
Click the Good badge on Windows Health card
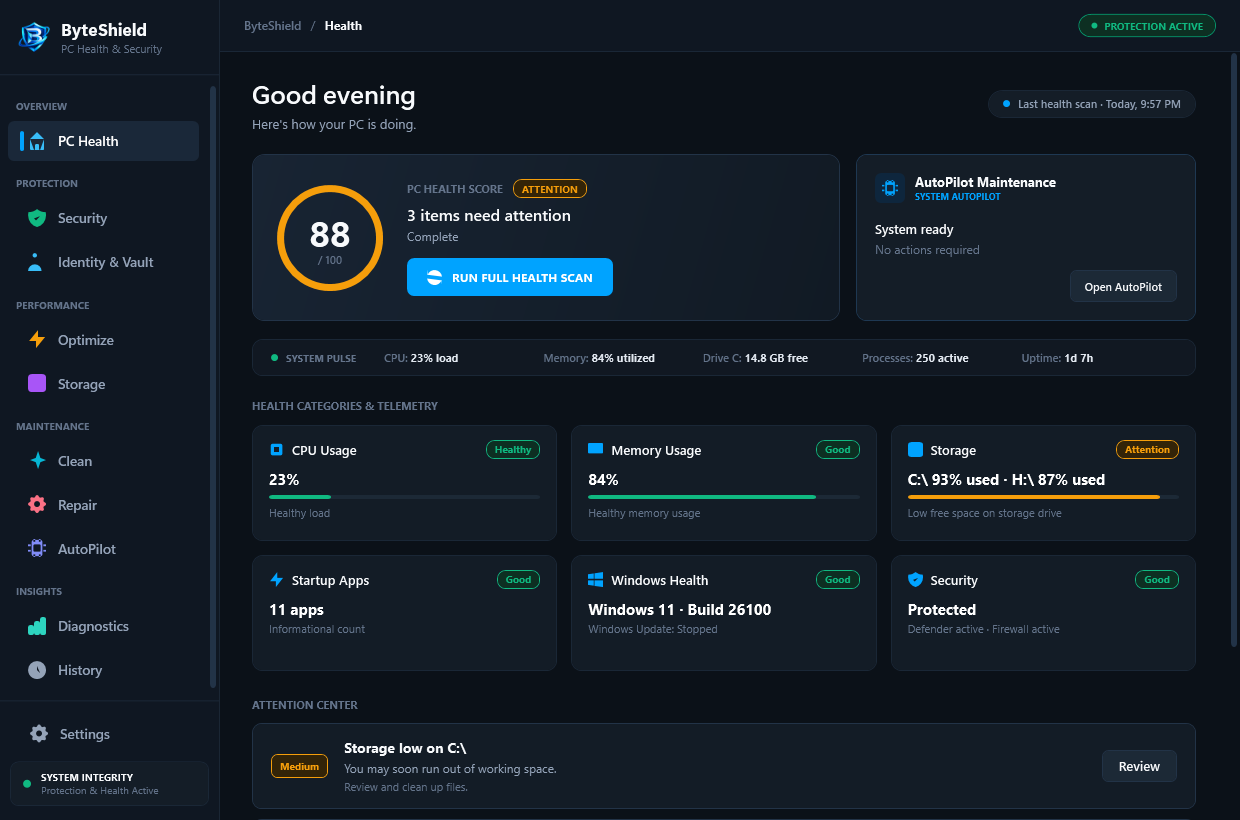(x=838, y=580)
